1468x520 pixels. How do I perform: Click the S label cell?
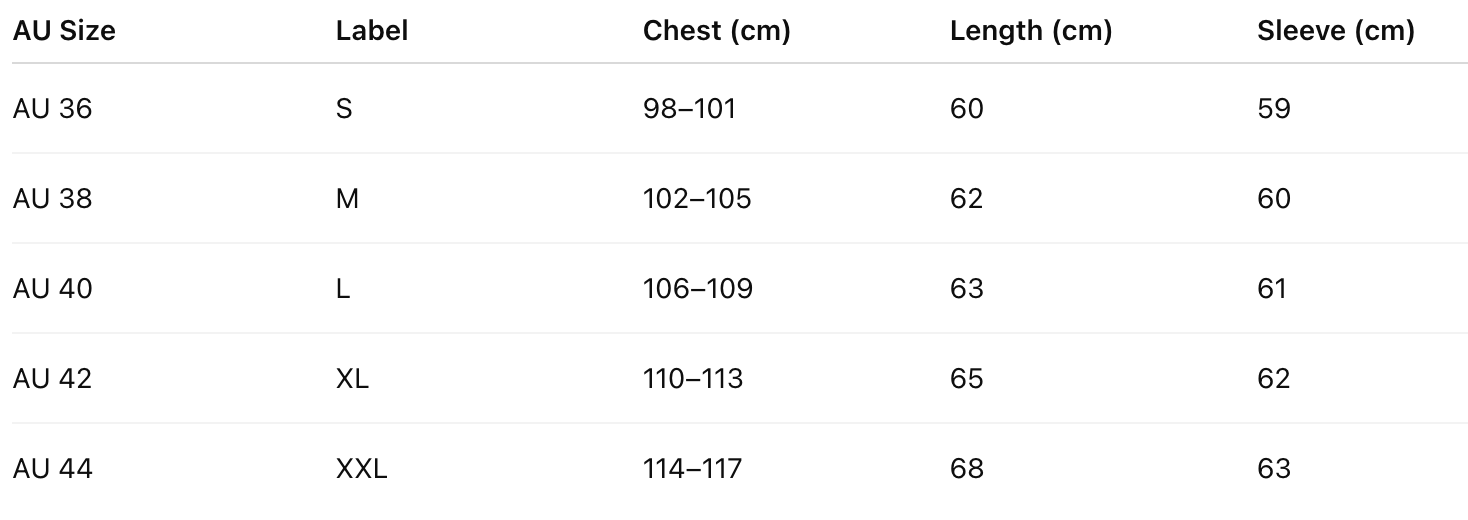coord(344,108)
